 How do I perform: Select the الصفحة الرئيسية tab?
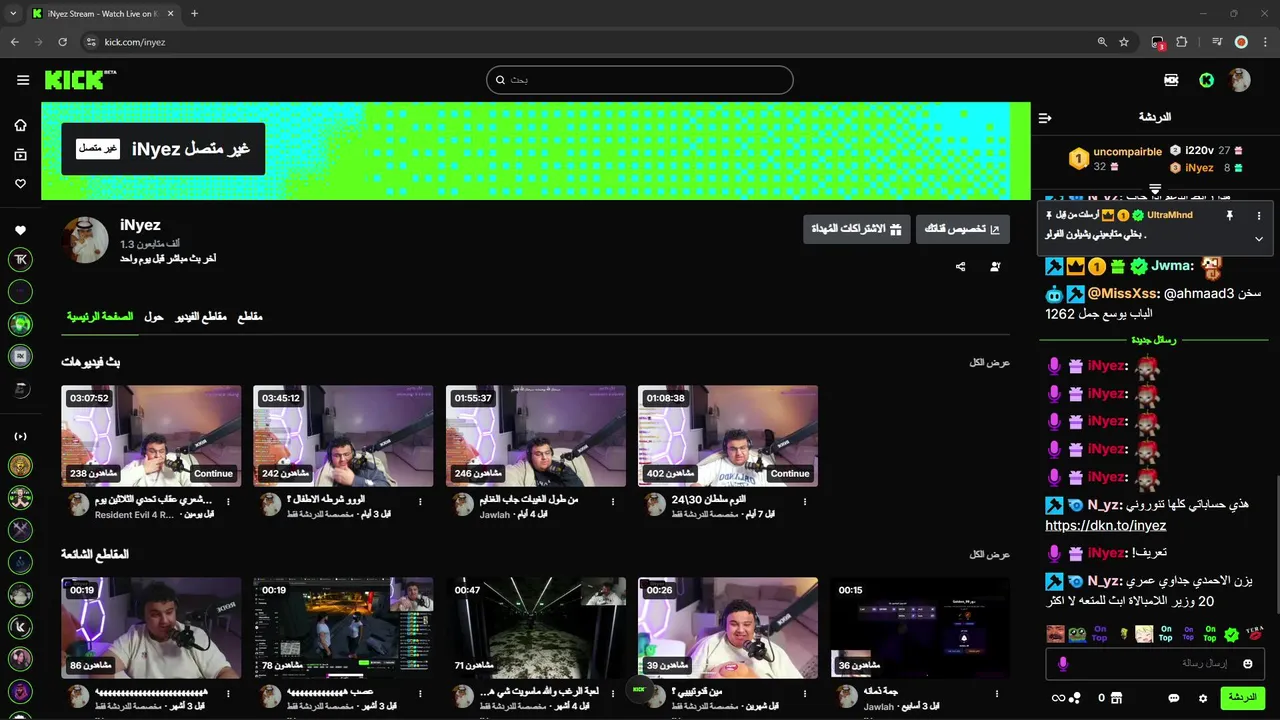tap(100, 317)
